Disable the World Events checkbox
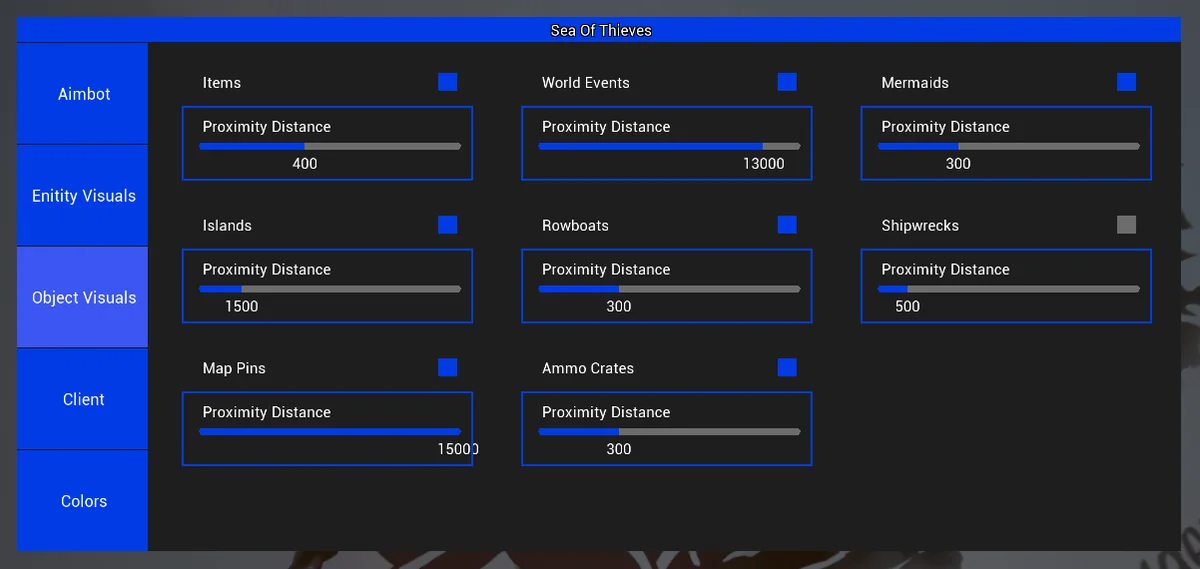This screenshot has height=569, width=1200. pyautogui.click(x=787, y=82)
